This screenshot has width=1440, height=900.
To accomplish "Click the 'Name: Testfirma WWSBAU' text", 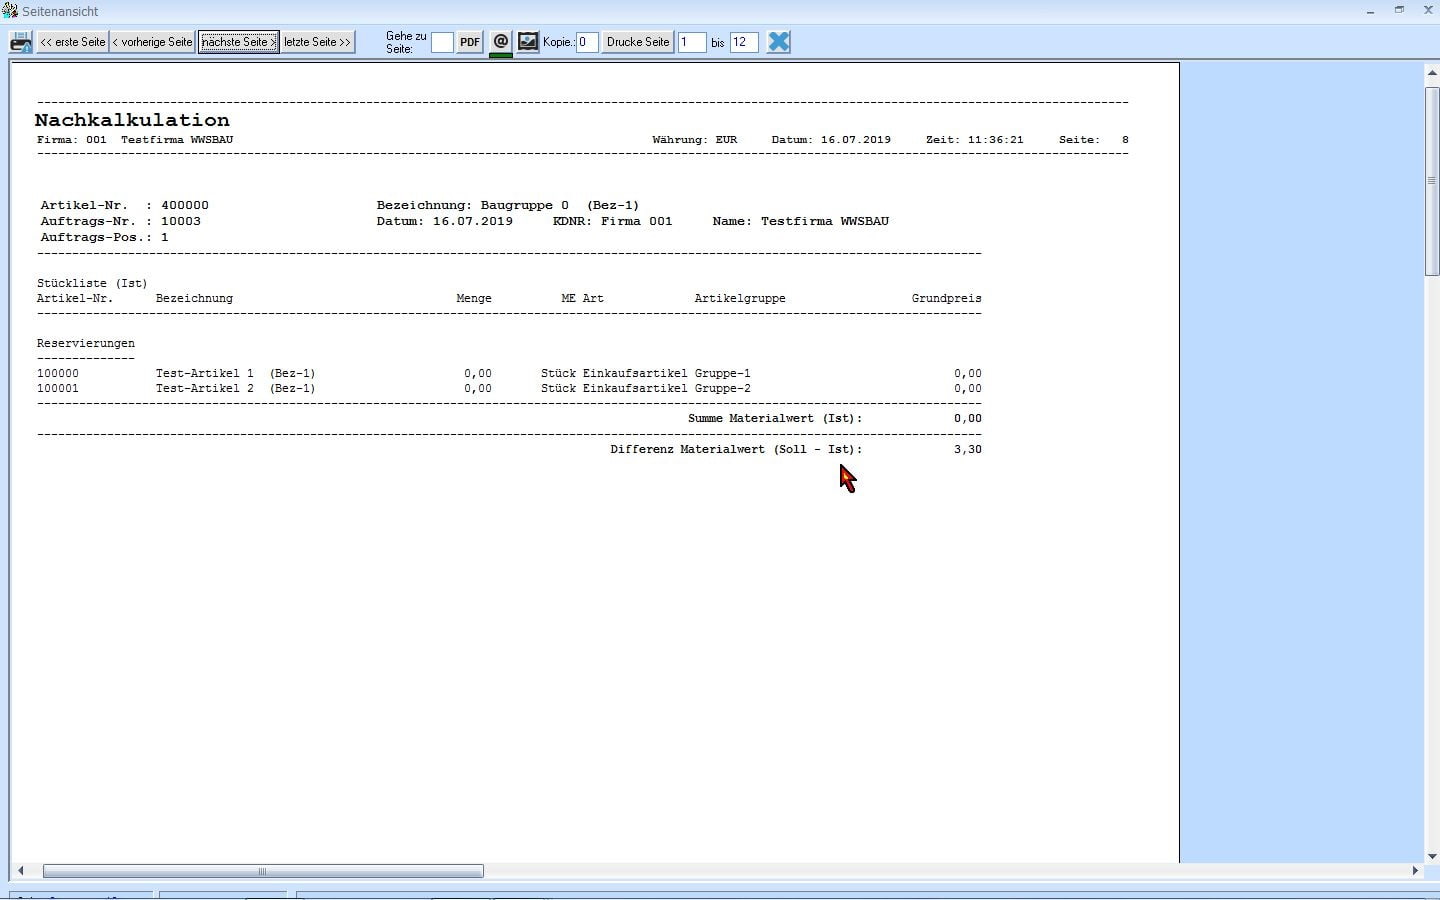I will coord(801,221).
